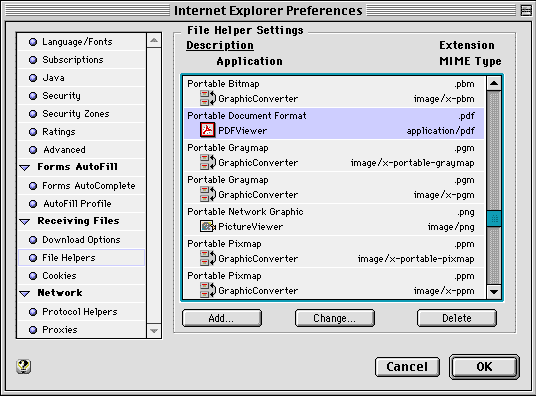Click the image/x-portable-pixmap MIME type

click(416, 259)
